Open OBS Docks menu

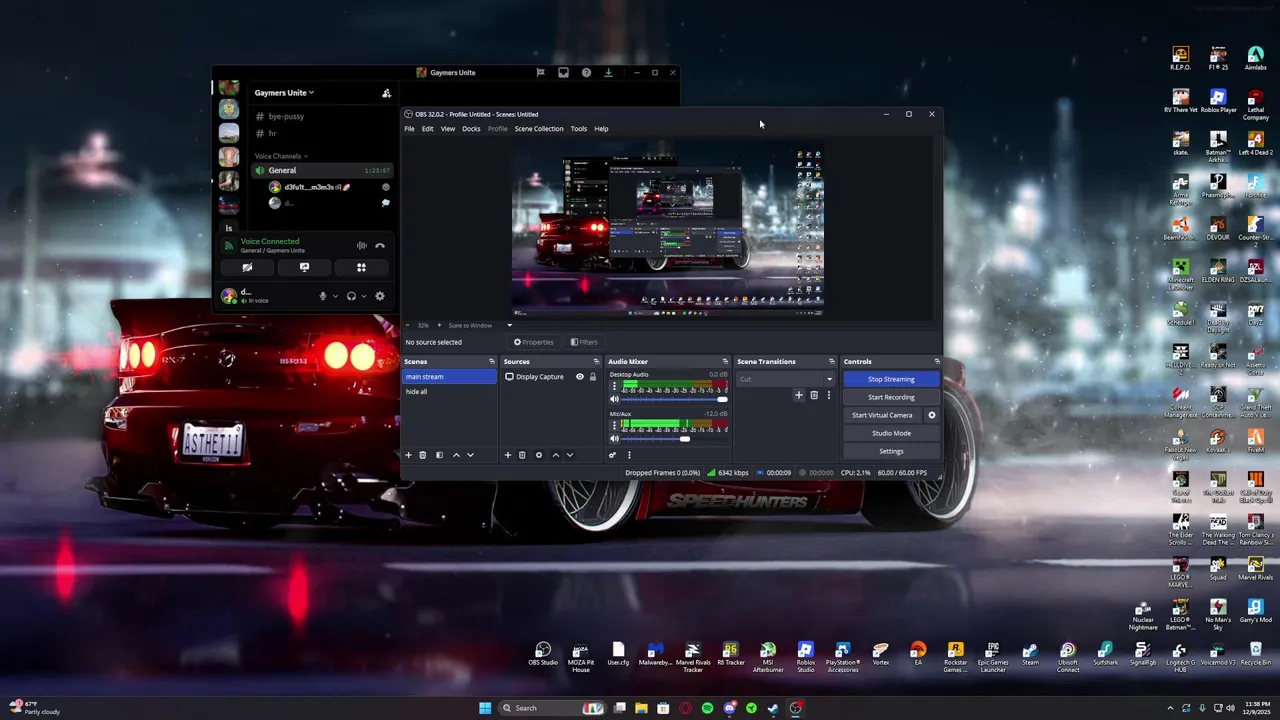pyautogui.click(x=471, y=128)
